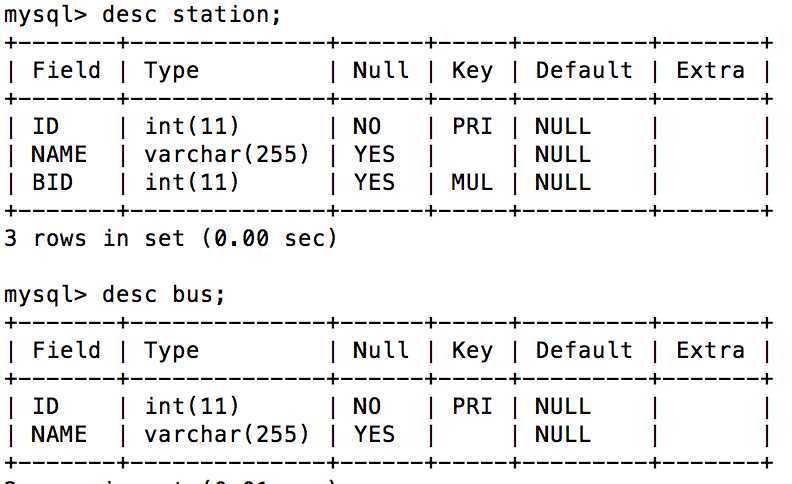Click NO value in bus table ID row

[x=367, y=407]
